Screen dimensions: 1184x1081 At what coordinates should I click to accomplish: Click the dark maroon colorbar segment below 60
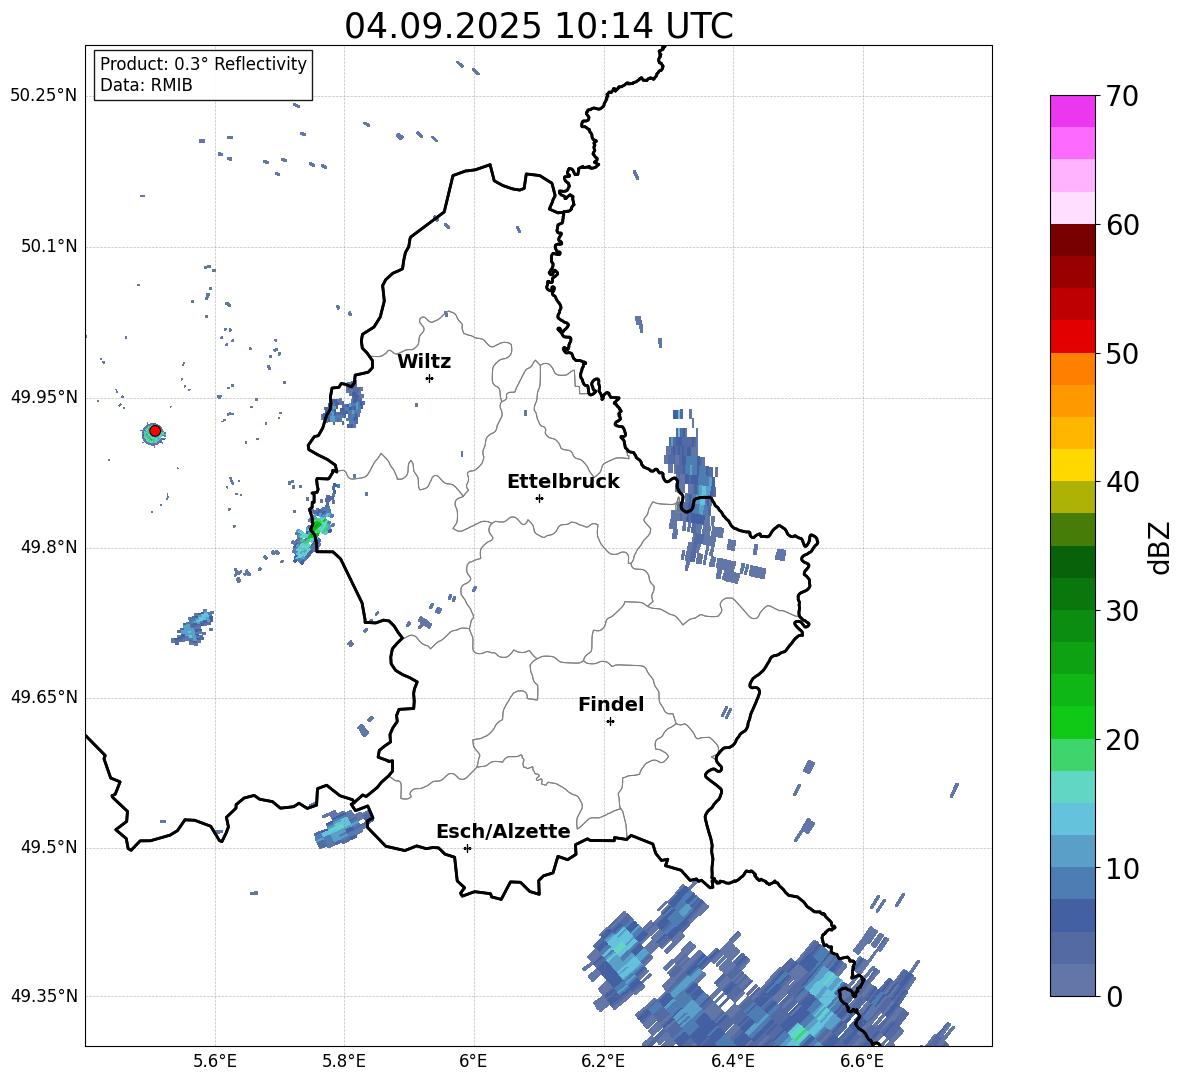coord(1073,240)
